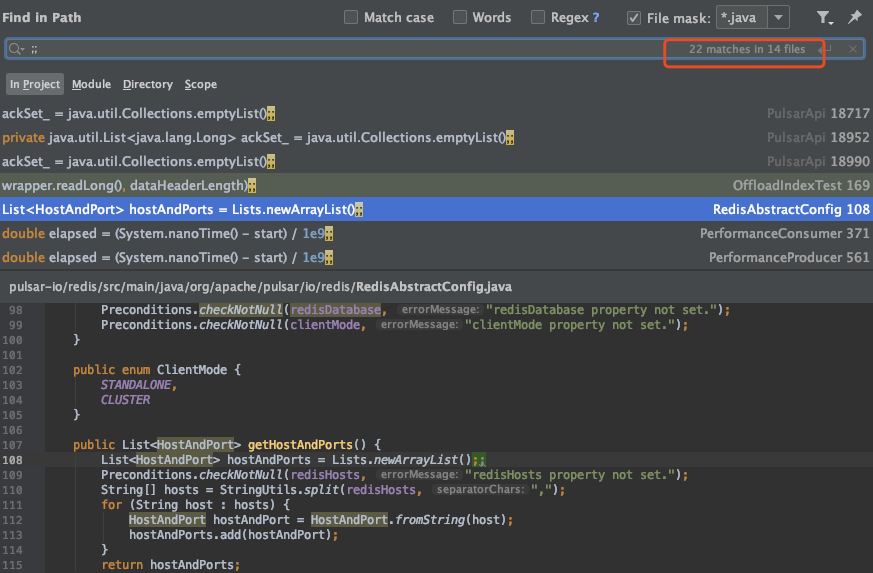Screen dimensions: 873x573
Task: Expand the file mask dropdown arrow
Action: click(778, 17)
